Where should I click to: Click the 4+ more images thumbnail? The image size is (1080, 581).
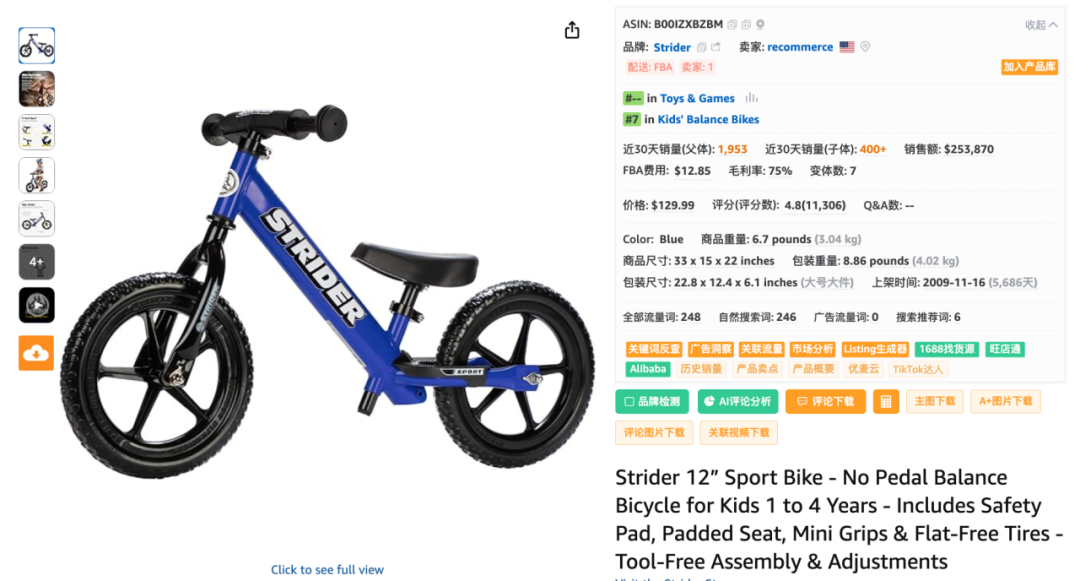(37, 262)
